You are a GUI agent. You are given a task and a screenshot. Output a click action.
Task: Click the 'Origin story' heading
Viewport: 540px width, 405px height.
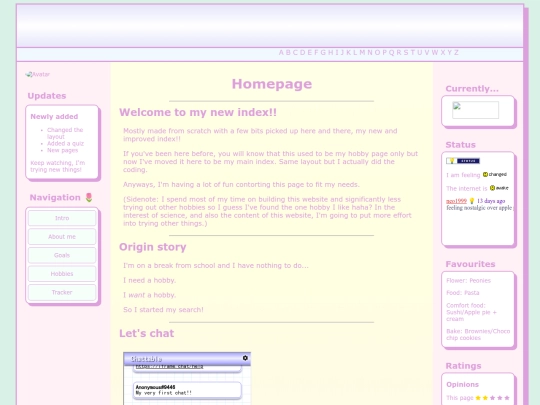[x=153, y=247]
